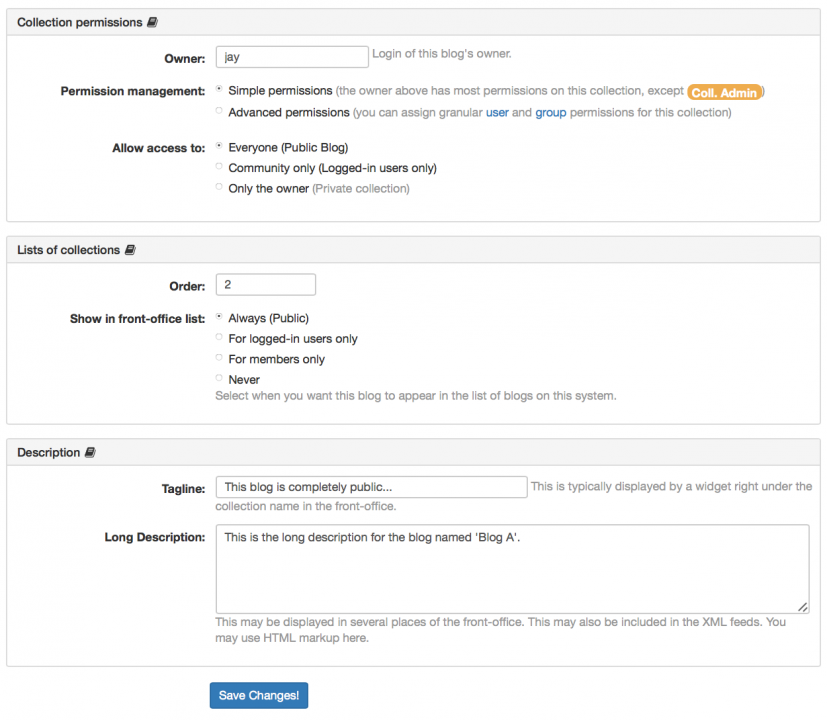Viewport: 827px width, 720px height.
Task: Open the Description section manual book icon
Action: (90, 453)
